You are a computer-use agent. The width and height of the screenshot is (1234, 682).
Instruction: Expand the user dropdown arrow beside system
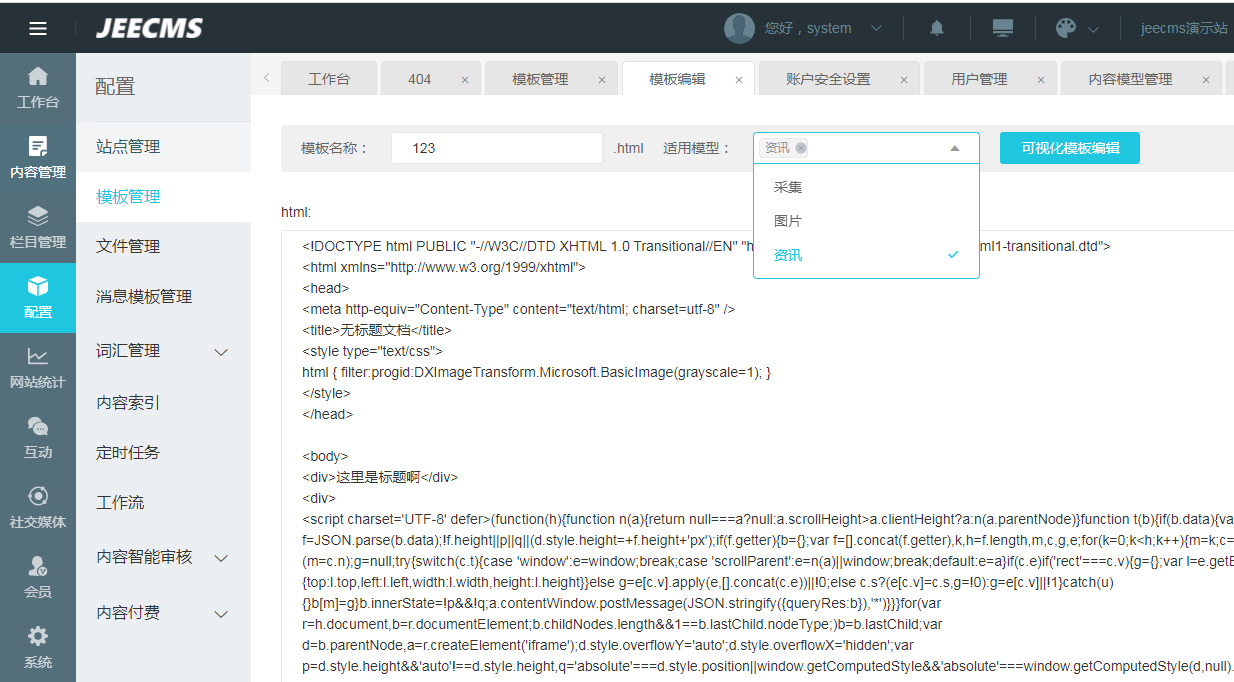876,28
